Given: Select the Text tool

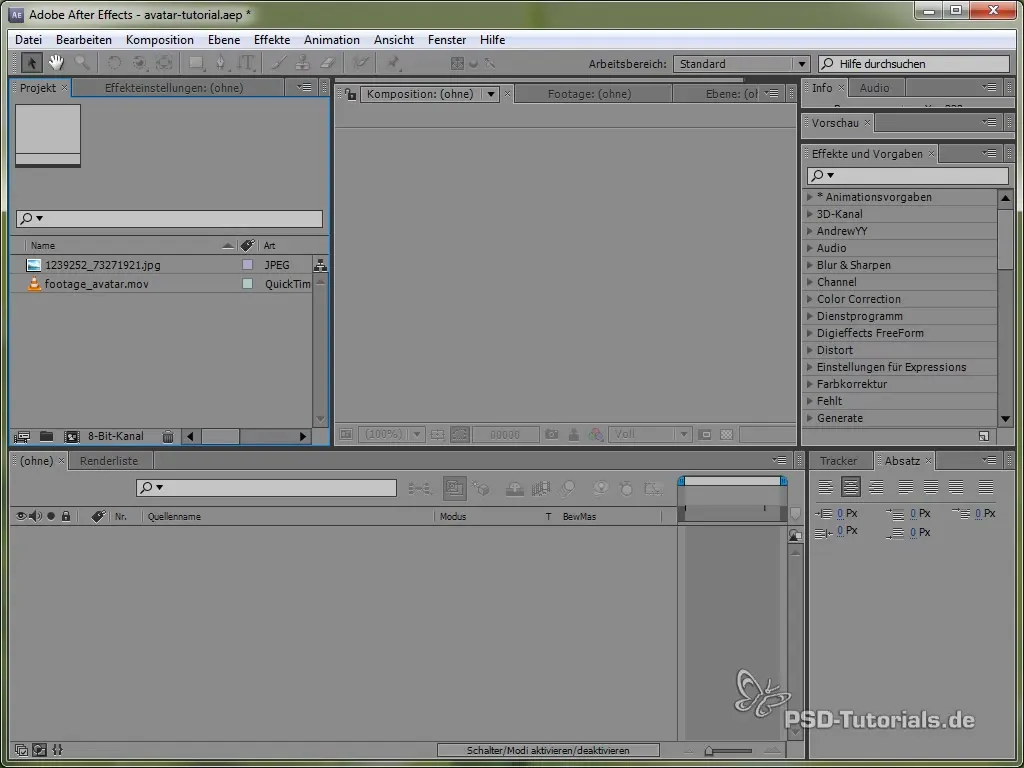Looking at the screenshot, I should click(x=246, y=63).
